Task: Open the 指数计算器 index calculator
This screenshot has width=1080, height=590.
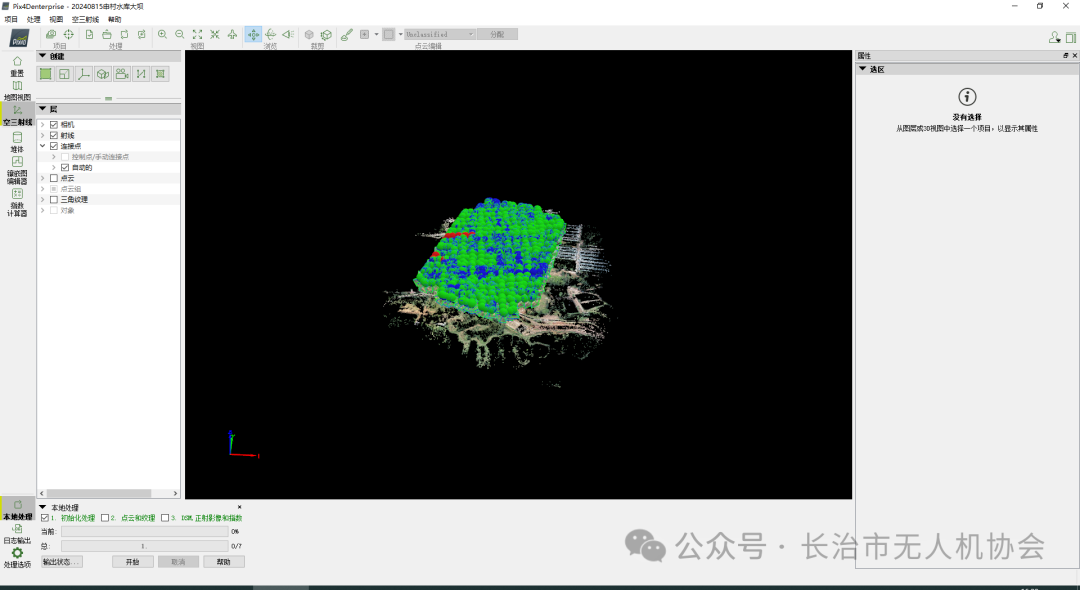Action: point(17,202)
